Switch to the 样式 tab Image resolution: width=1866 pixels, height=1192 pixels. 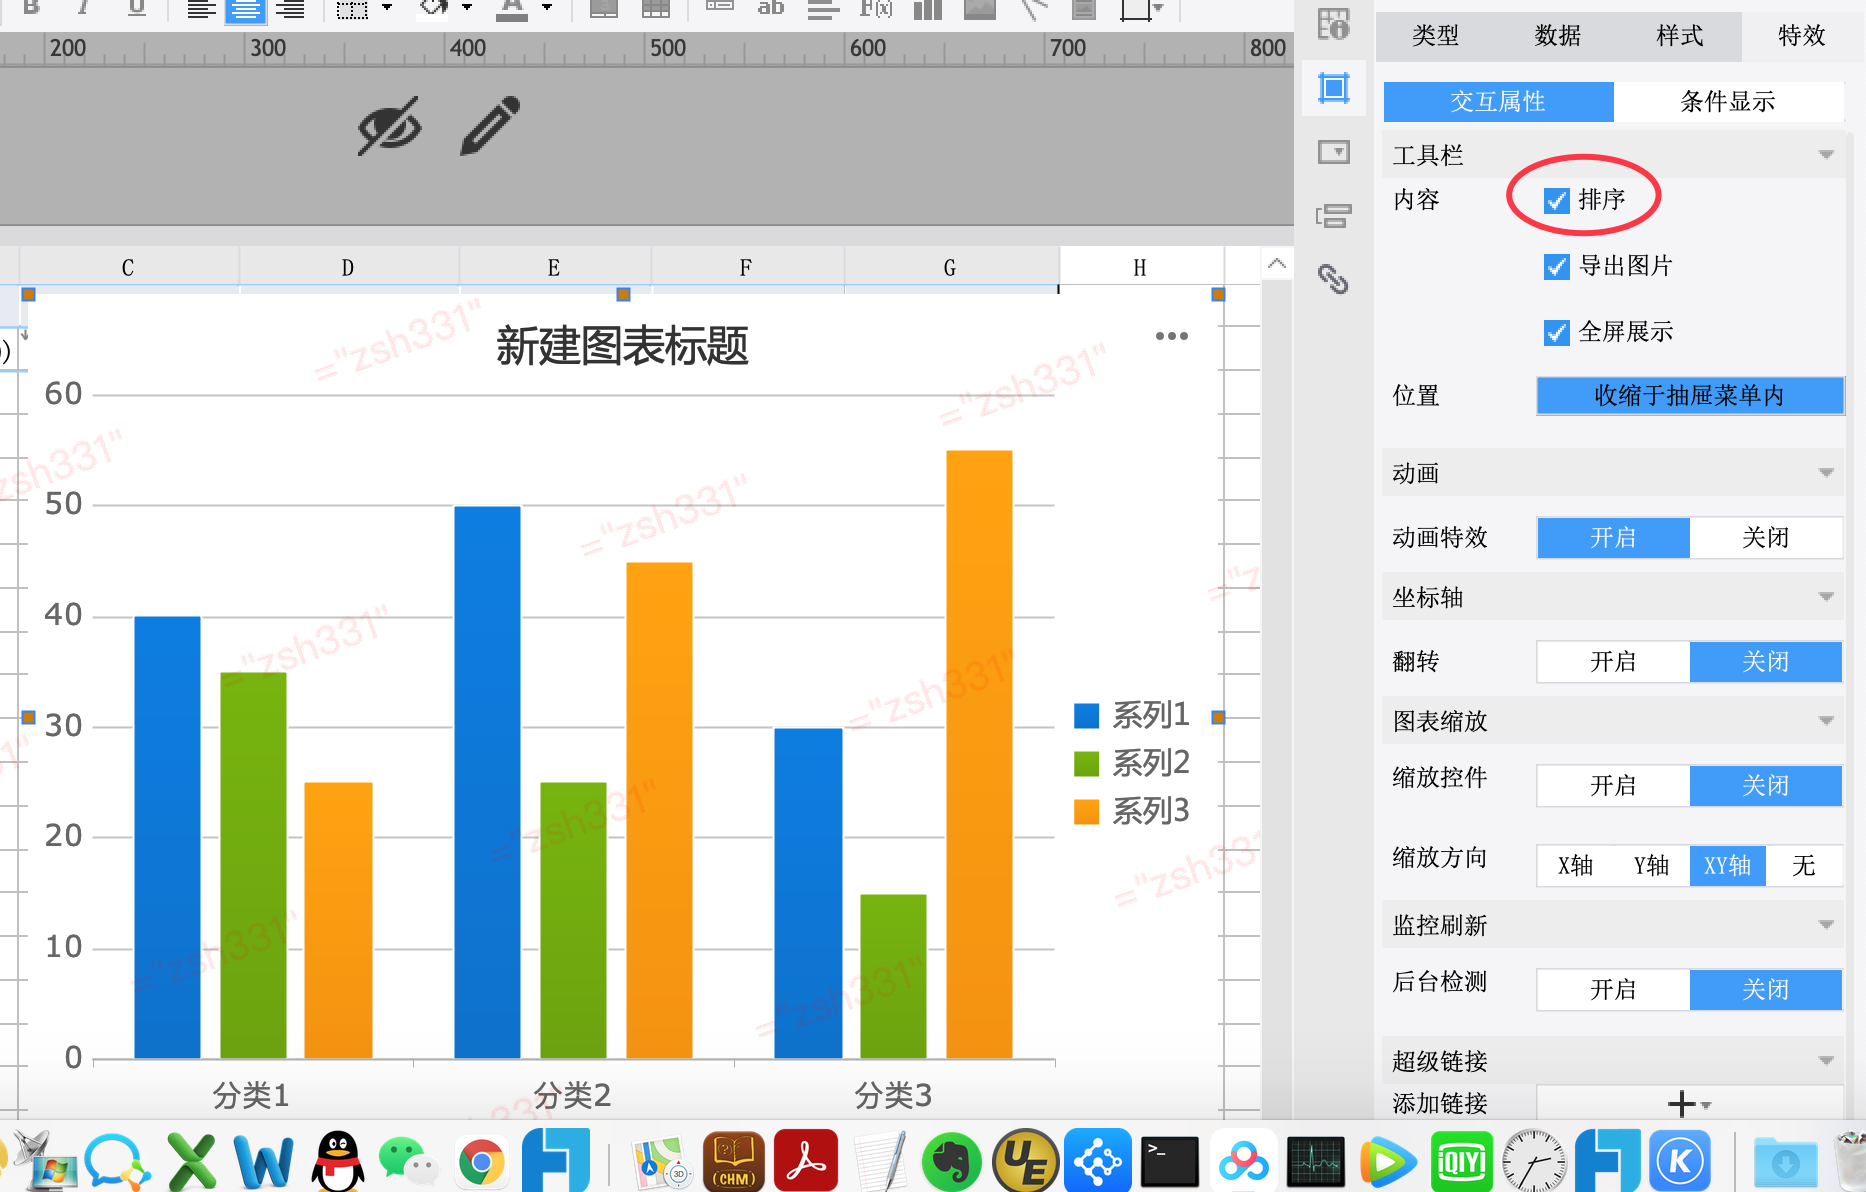pyautogui.click(x=1680, y=36)
